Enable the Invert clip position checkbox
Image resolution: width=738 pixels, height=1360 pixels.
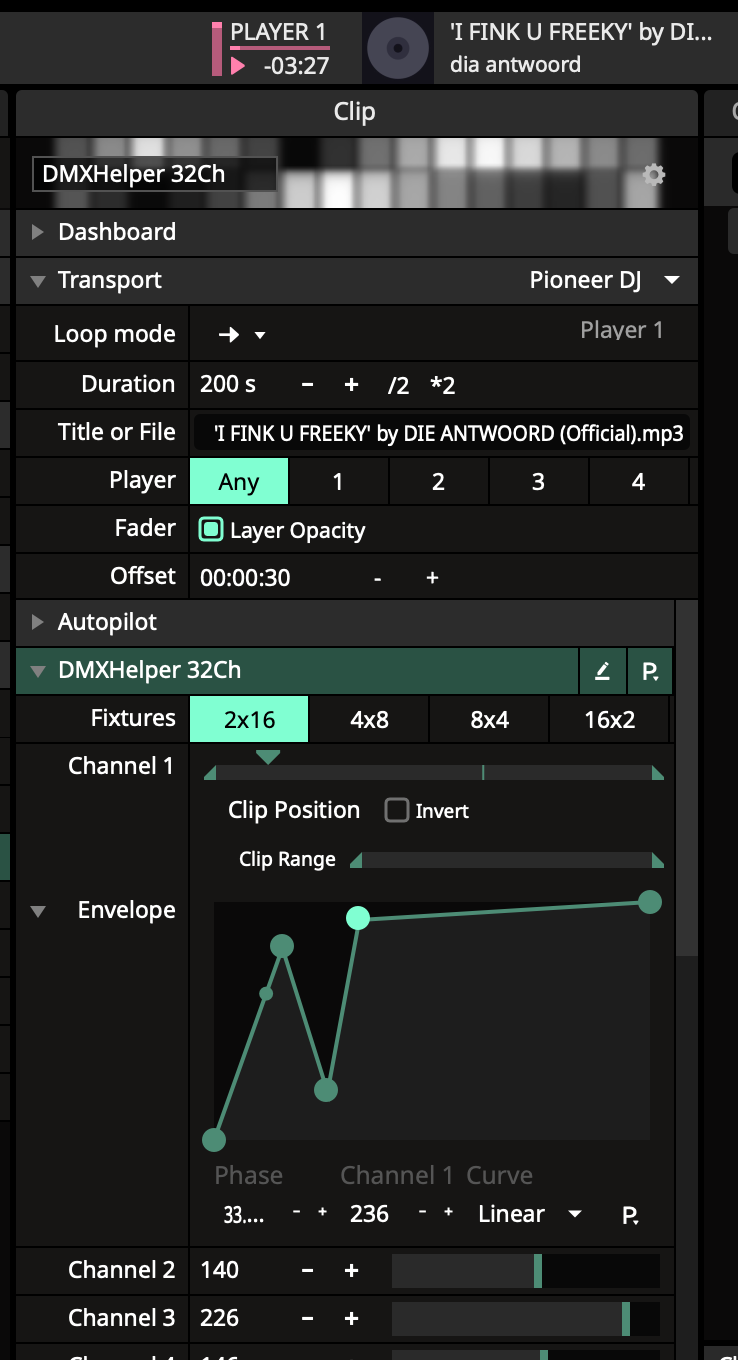coord(397,810)
